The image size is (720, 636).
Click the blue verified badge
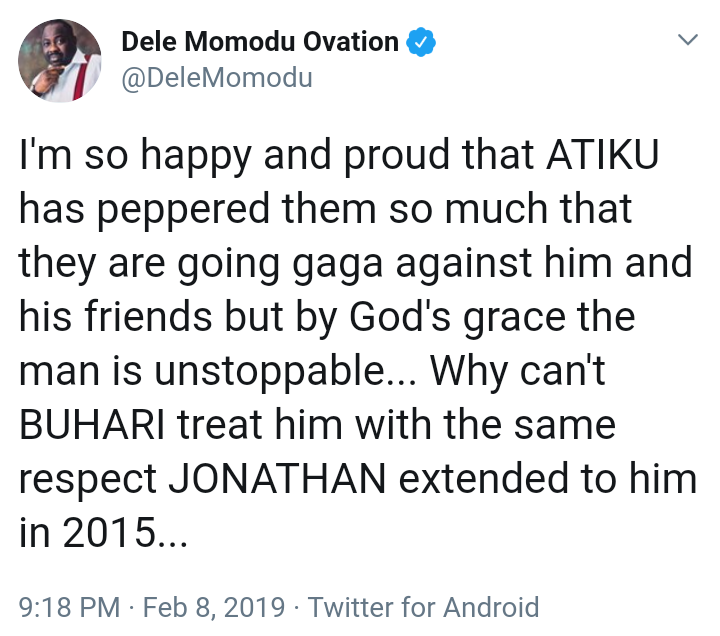click(x=421, y=42)
